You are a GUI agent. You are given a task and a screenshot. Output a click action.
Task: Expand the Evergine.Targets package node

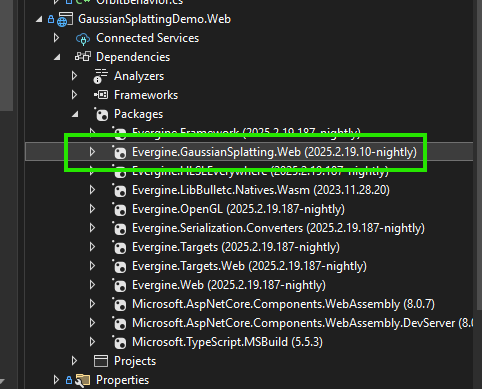click(92, 247)
